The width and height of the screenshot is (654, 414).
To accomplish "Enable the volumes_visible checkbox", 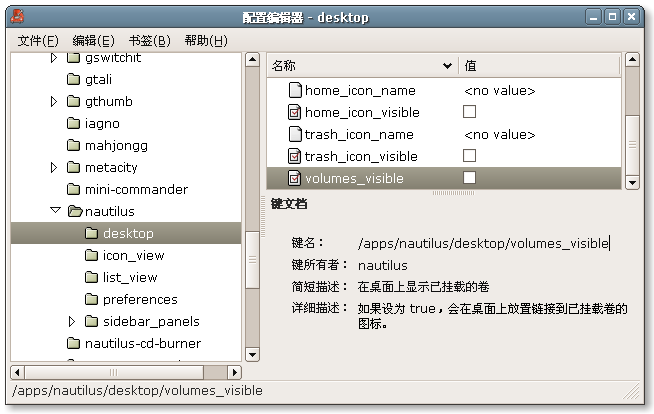I will coord(469,178).
